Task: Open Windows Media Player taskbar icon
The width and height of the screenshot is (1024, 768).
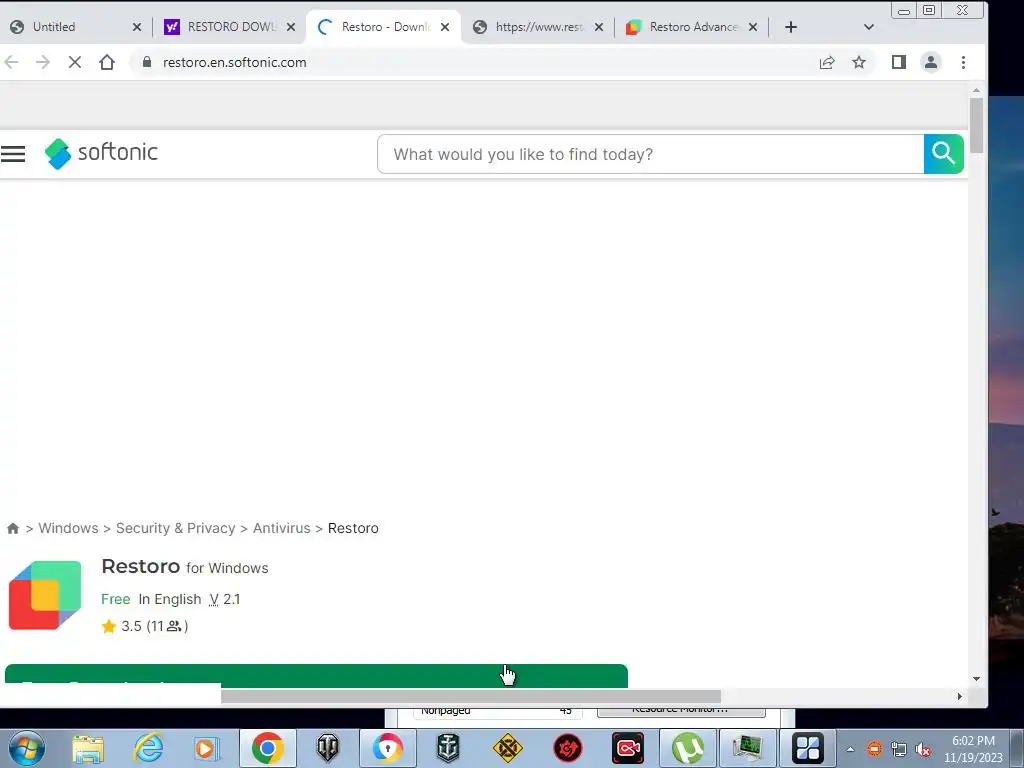Action: [x=207, y=748]
